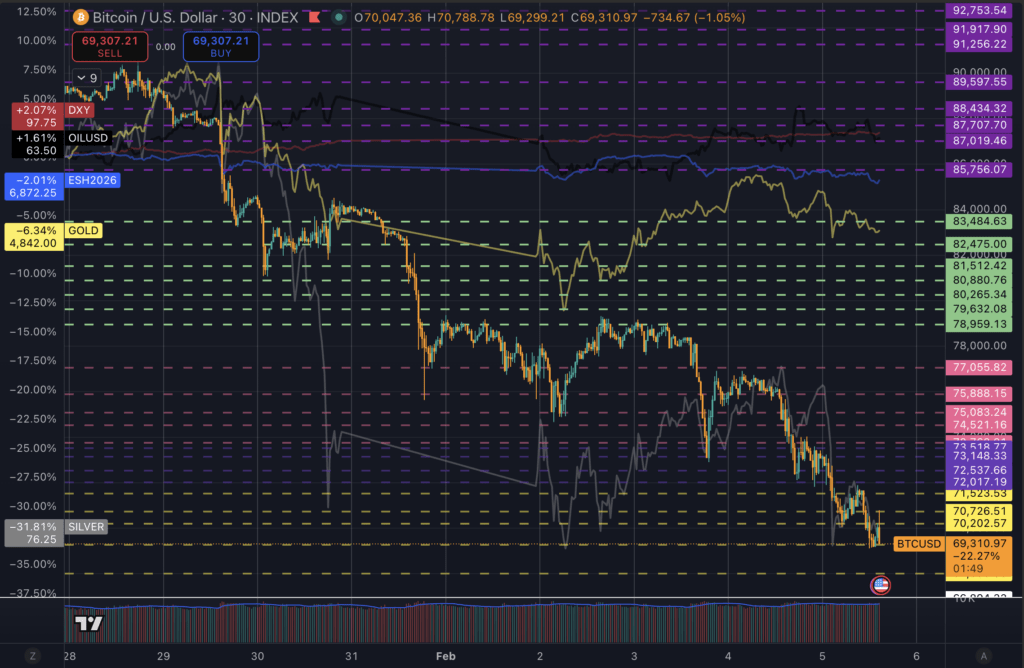Image resolution: width=1024 pixels, height=668 pixels.
Task: Select the 85,756.07 price level label
Action: tap(979, 169)
